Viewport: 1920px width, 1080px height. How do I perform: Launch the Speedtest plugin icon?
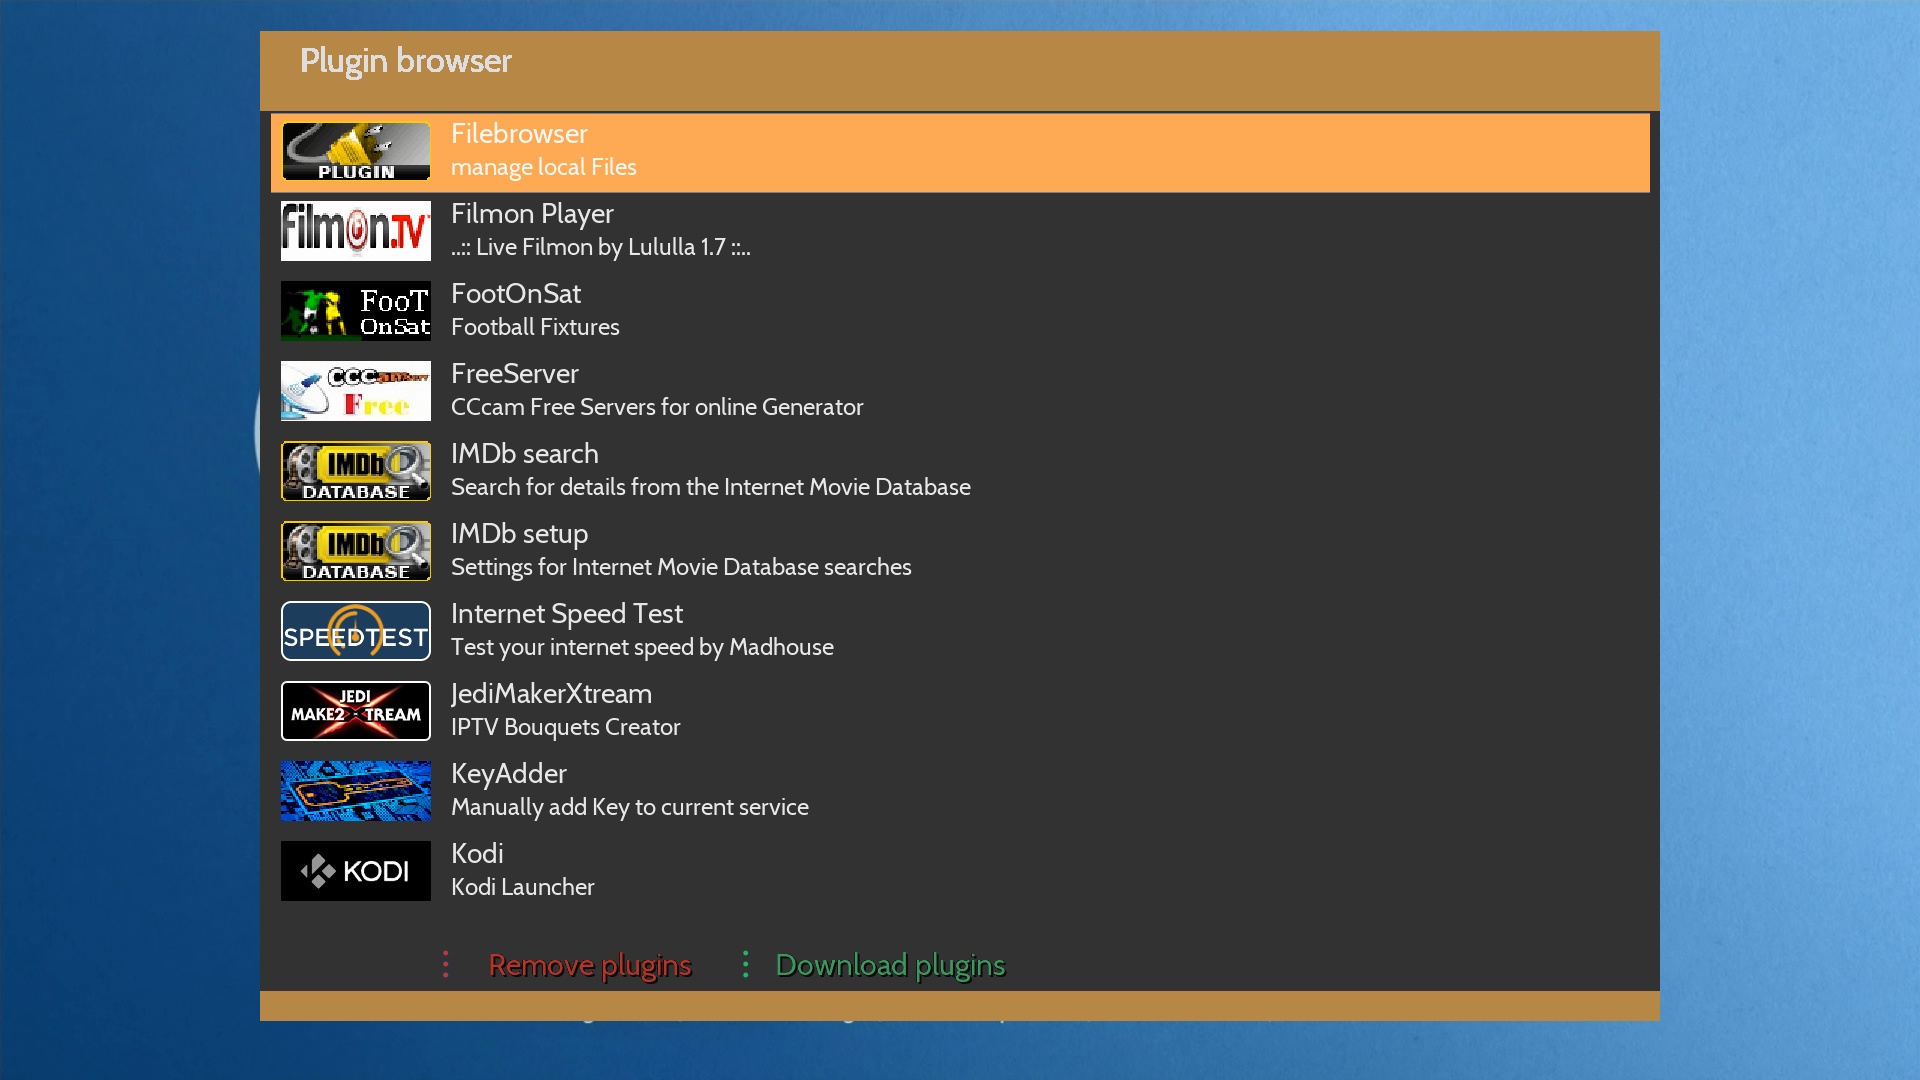356,631
